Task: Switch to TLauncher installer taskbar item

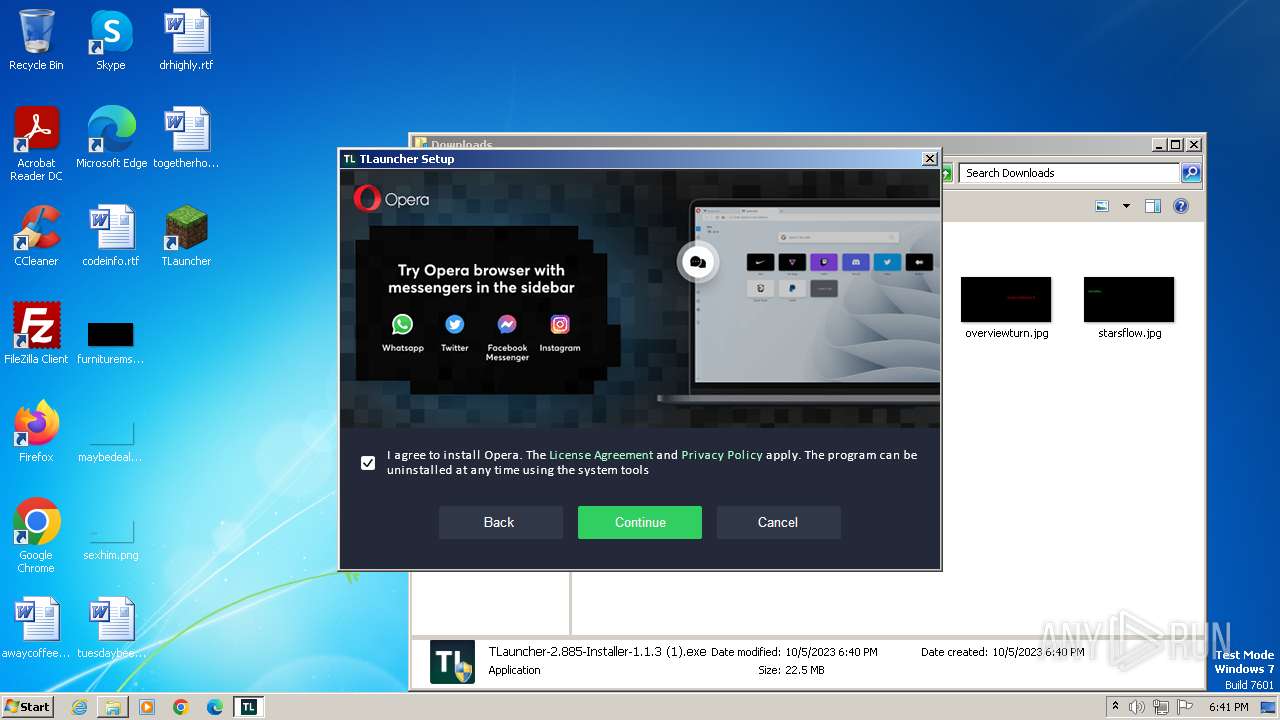Action: [249, 707]
